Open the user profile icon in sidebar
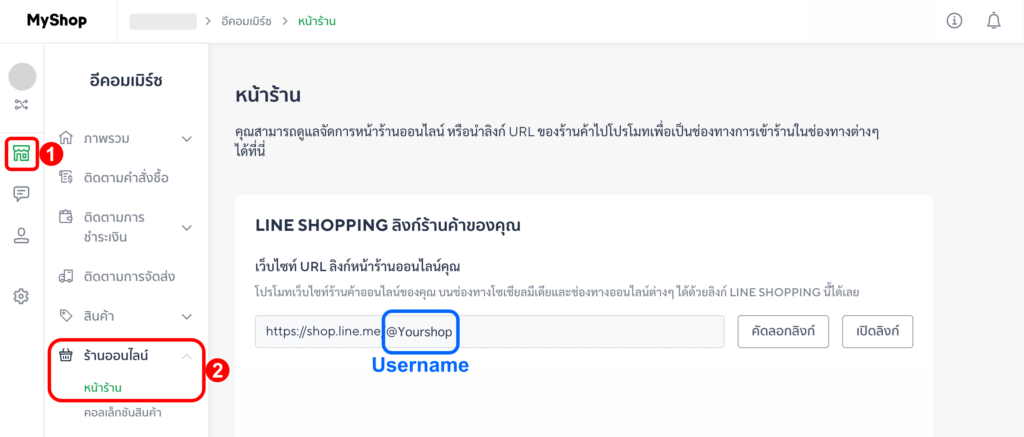 click(x=22, y=235)
